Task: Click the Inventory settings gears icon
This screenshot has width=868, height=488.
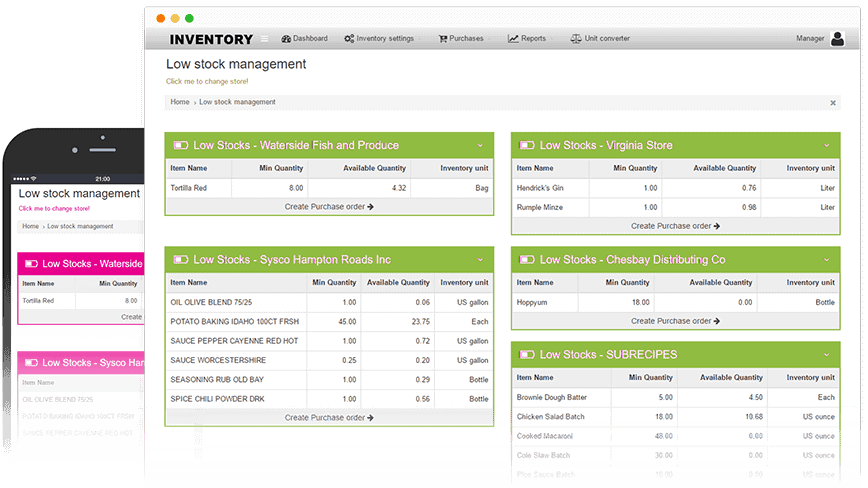Action: coord(349,39)
